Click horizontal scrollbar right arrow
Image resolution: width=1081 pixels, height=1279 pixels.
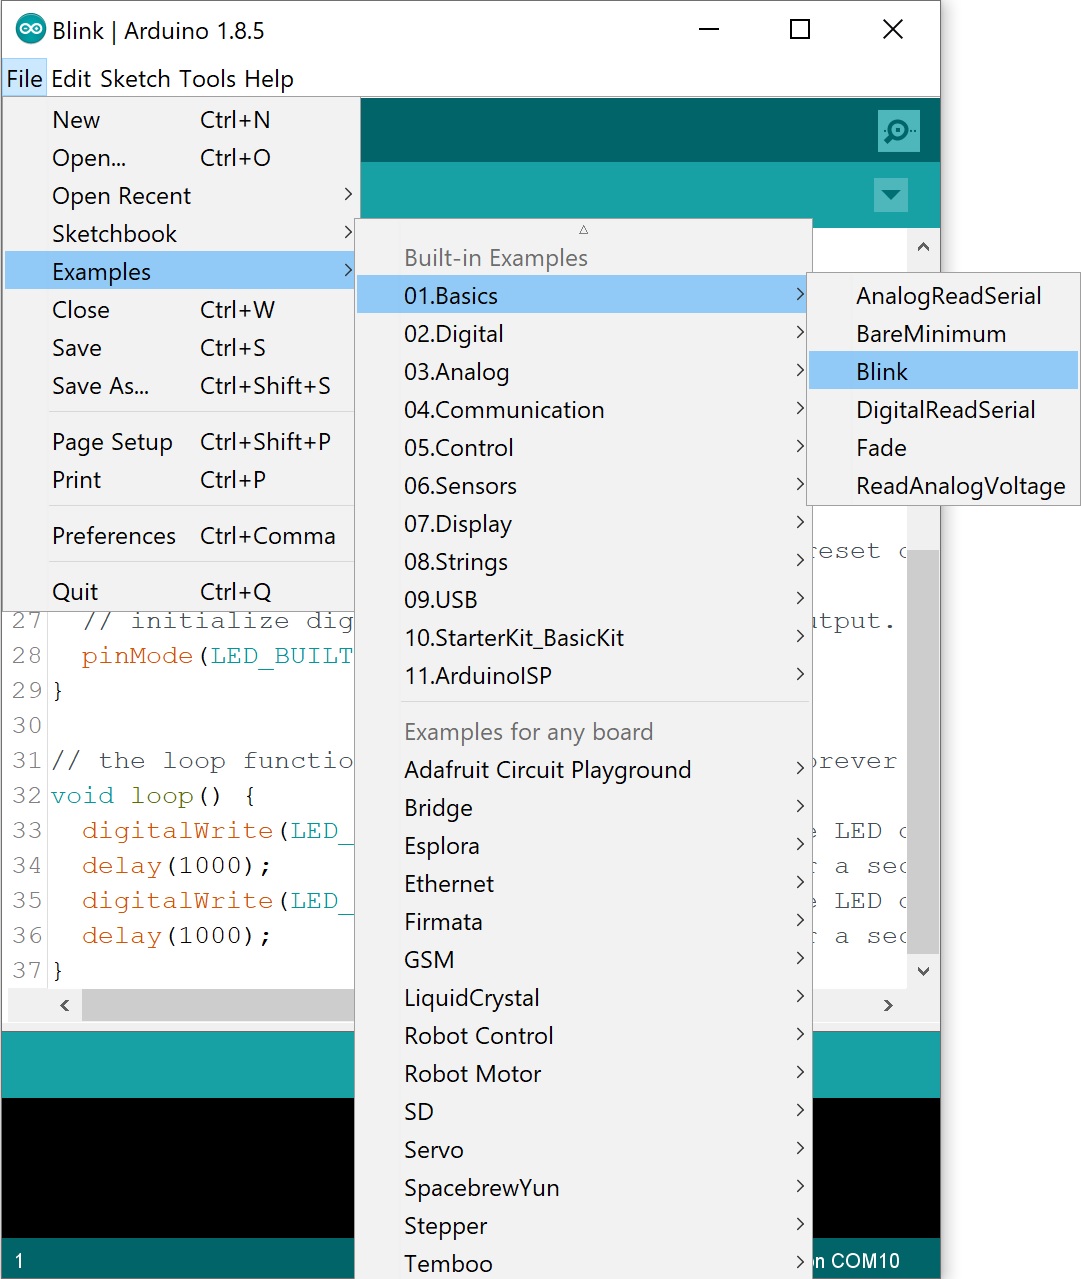pyautogui.click(x=888, y=1005)
